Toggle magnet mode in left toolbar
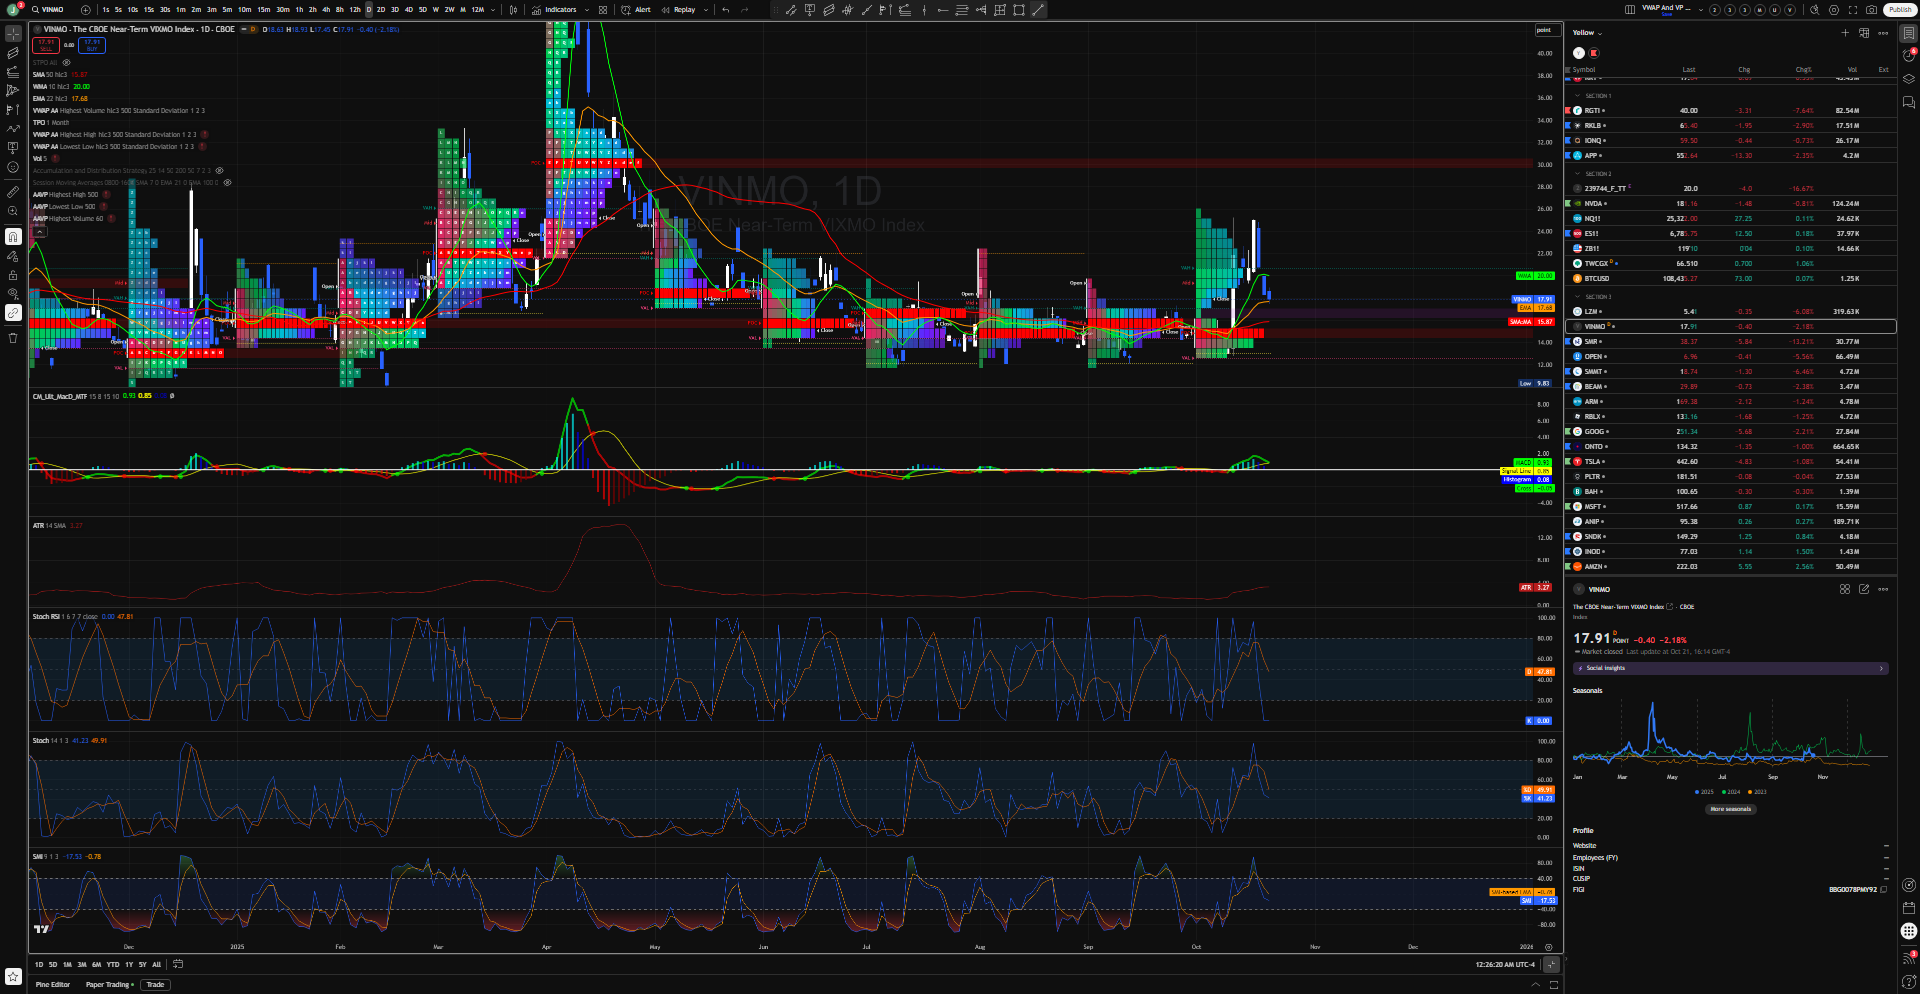The image size is (1920, 994). pyautogui.click(x=13, y=236)
